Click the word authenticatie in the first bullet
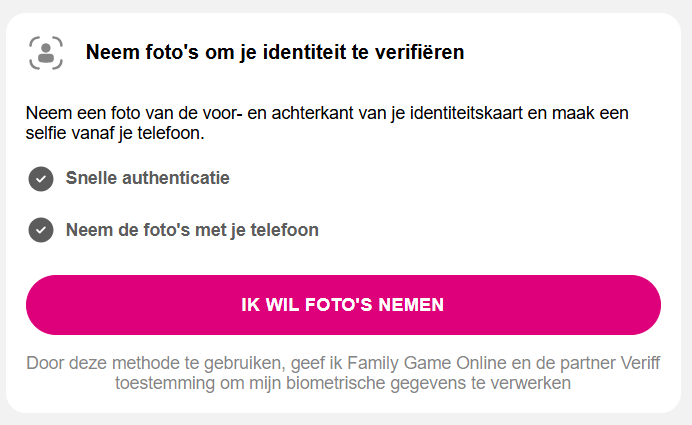The image size is (692, 425). point(176,178)
